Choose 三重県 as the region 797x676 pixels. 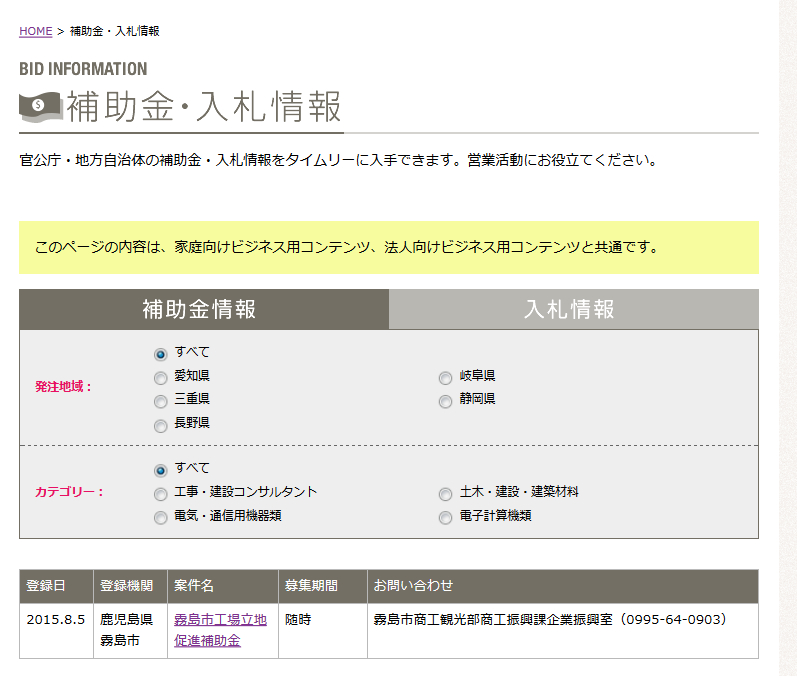pyautogui.click(x=160, y=401)
